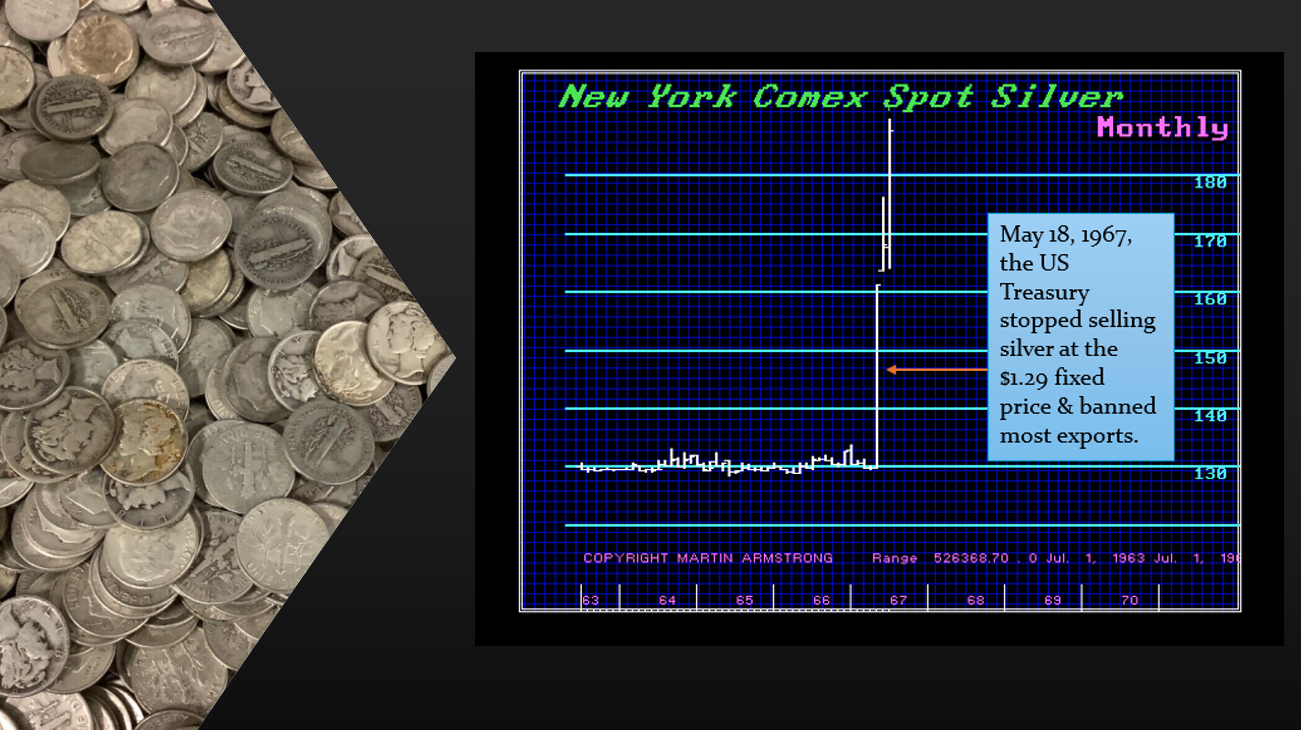
Task: Click the "170" price axis label
Action: coord(1210,240)
